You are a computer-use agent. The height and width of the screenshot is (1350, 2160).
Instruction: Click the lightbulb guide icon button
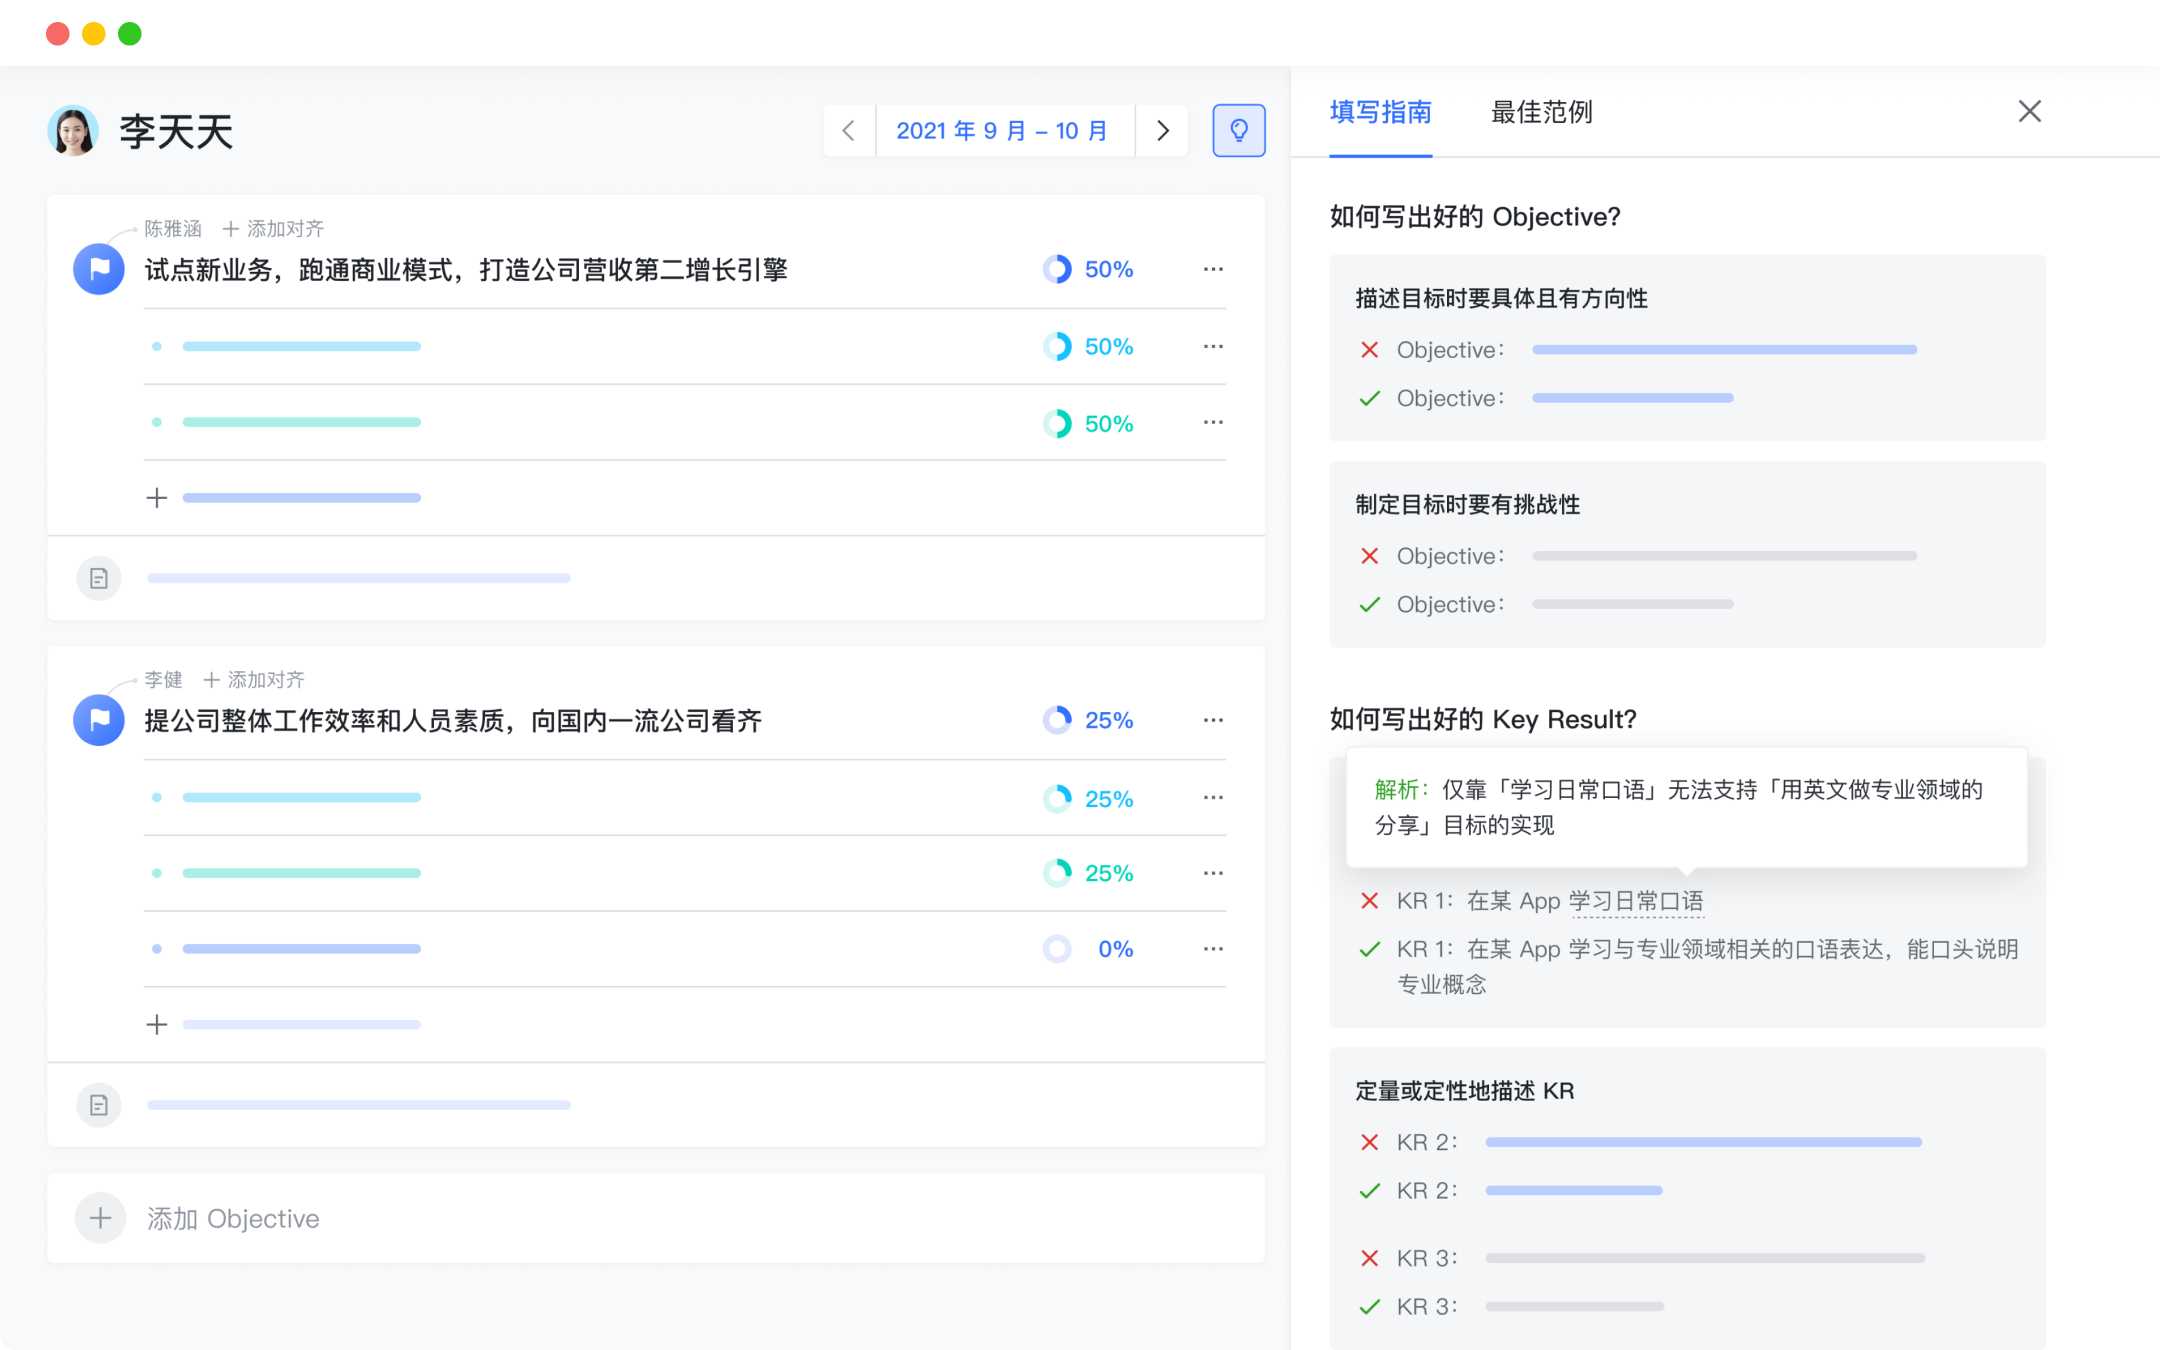(x=1239, y=130)
